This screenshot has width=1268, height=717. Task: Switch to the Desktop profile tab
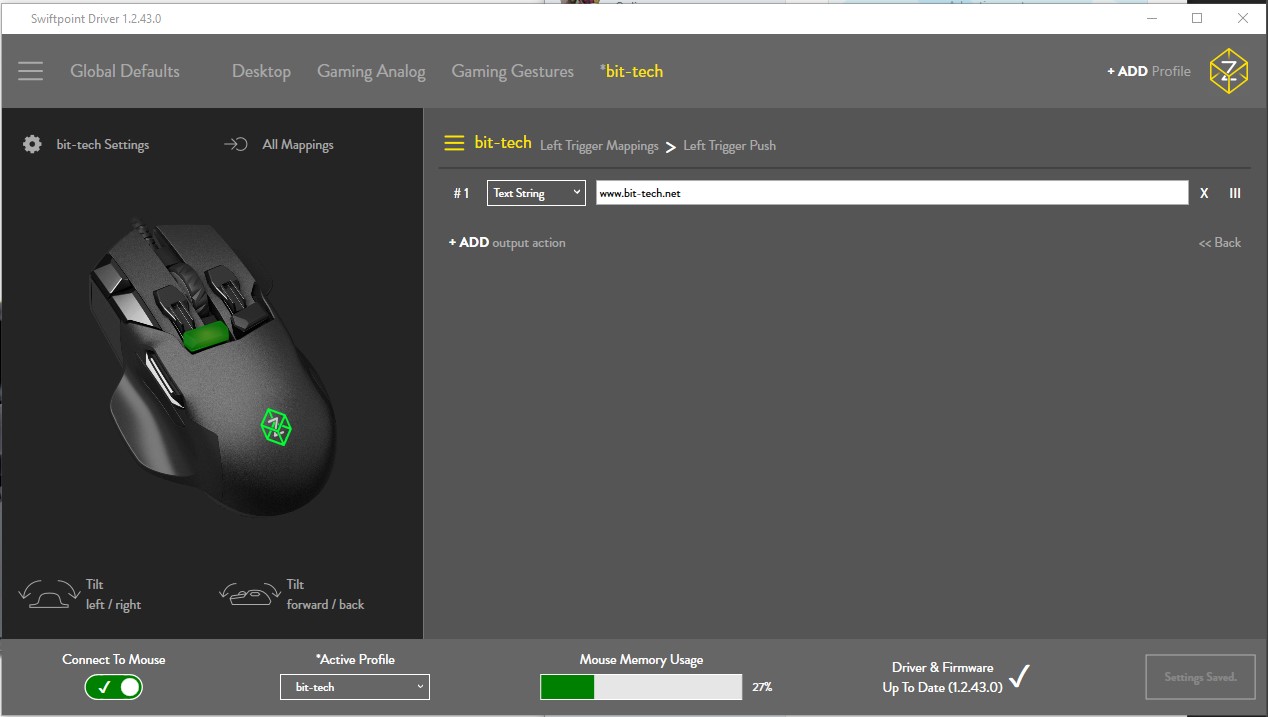tap(261, 71)
